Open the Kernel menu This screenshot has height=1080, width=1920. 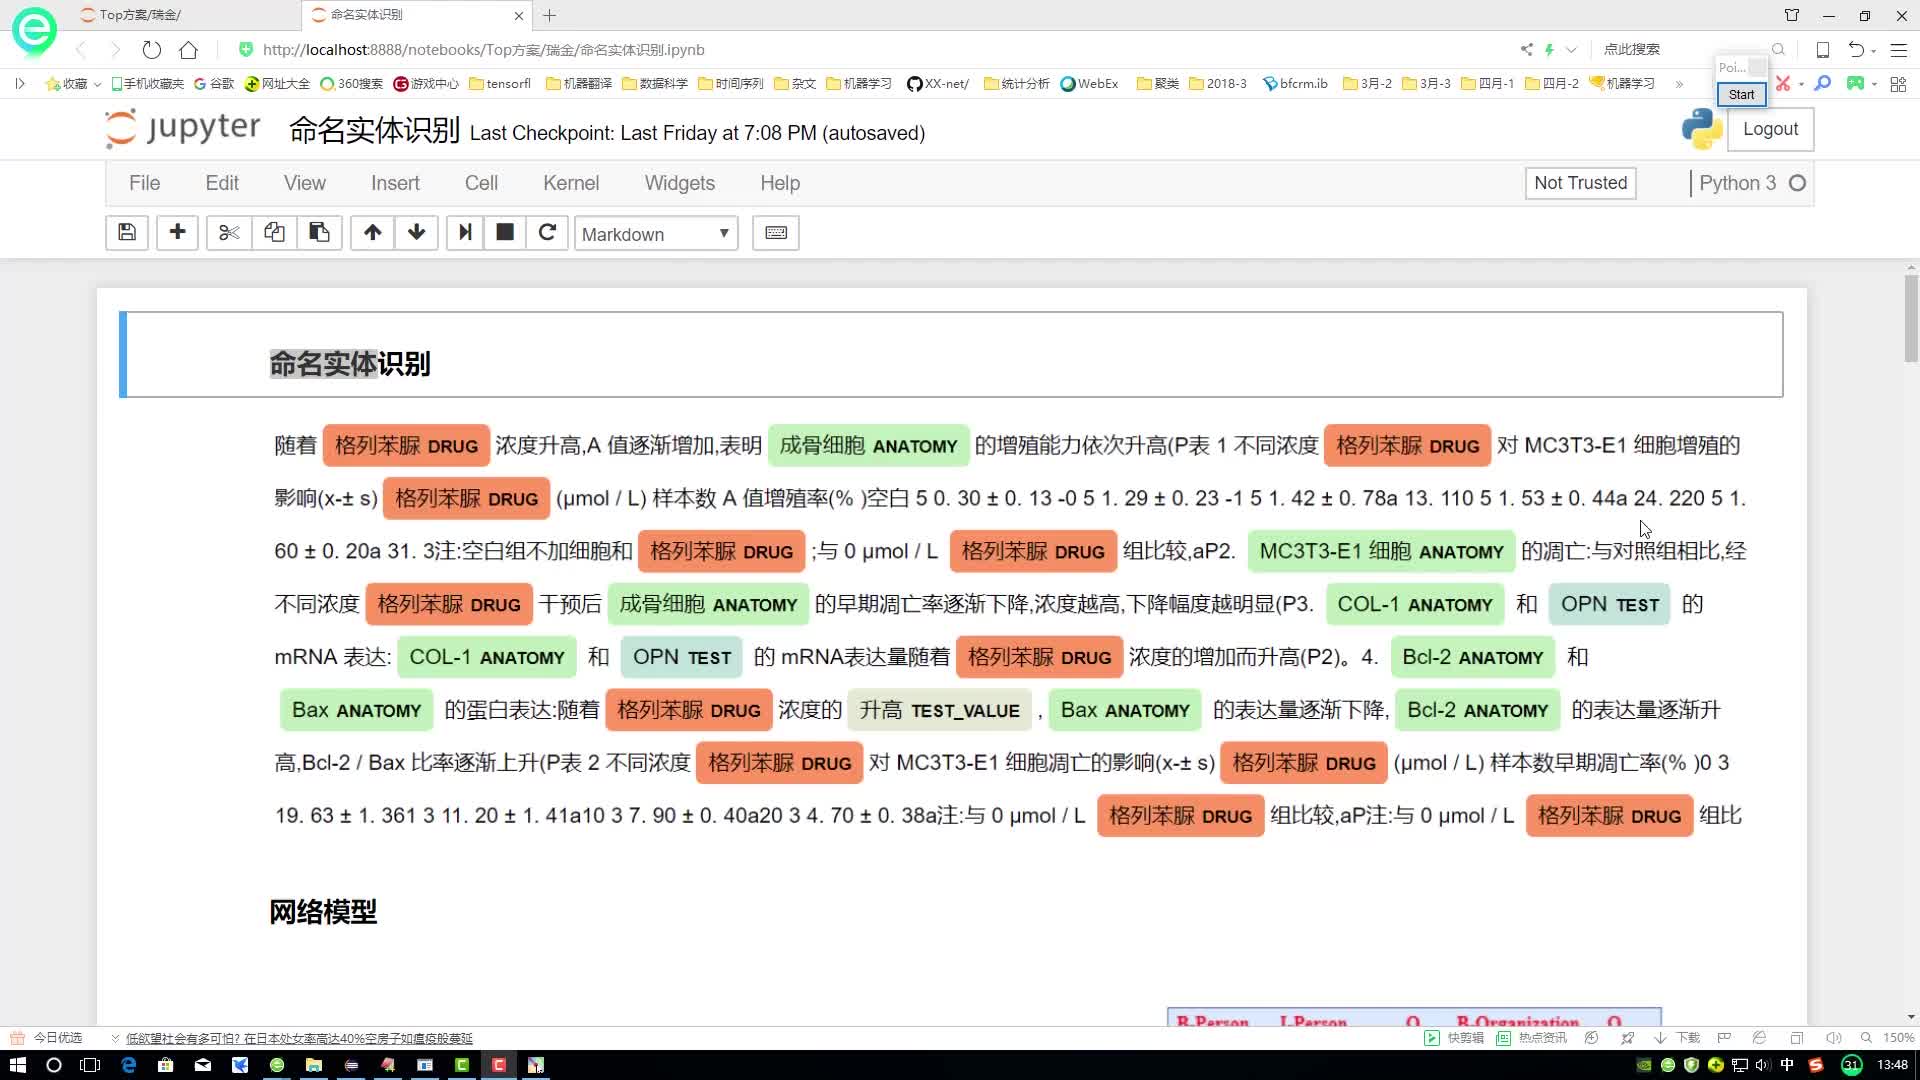(571, 183)
